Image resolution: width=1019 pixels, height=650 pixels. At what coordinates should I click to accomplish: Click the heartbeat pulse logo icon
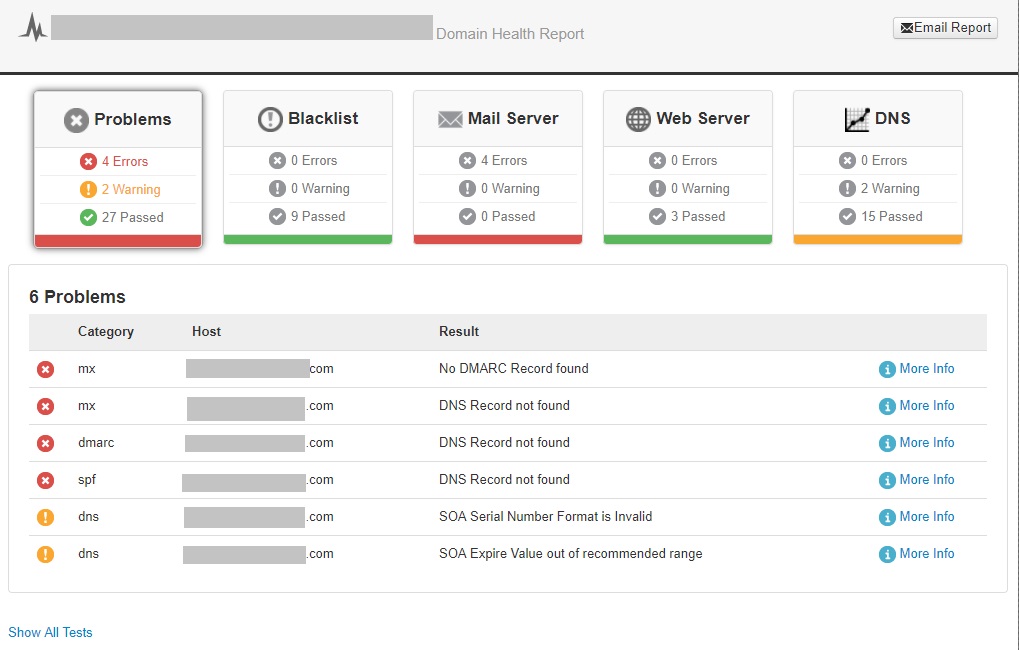[32, 28]
